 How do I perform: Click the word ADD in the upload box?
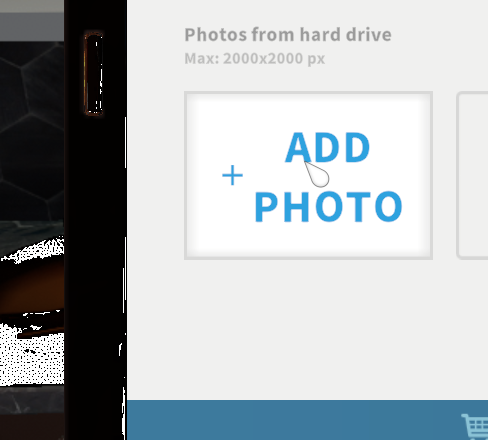(328, 147)
